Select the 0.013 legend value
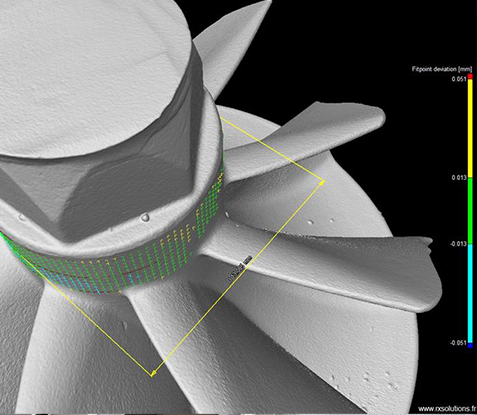 (459, 178)
